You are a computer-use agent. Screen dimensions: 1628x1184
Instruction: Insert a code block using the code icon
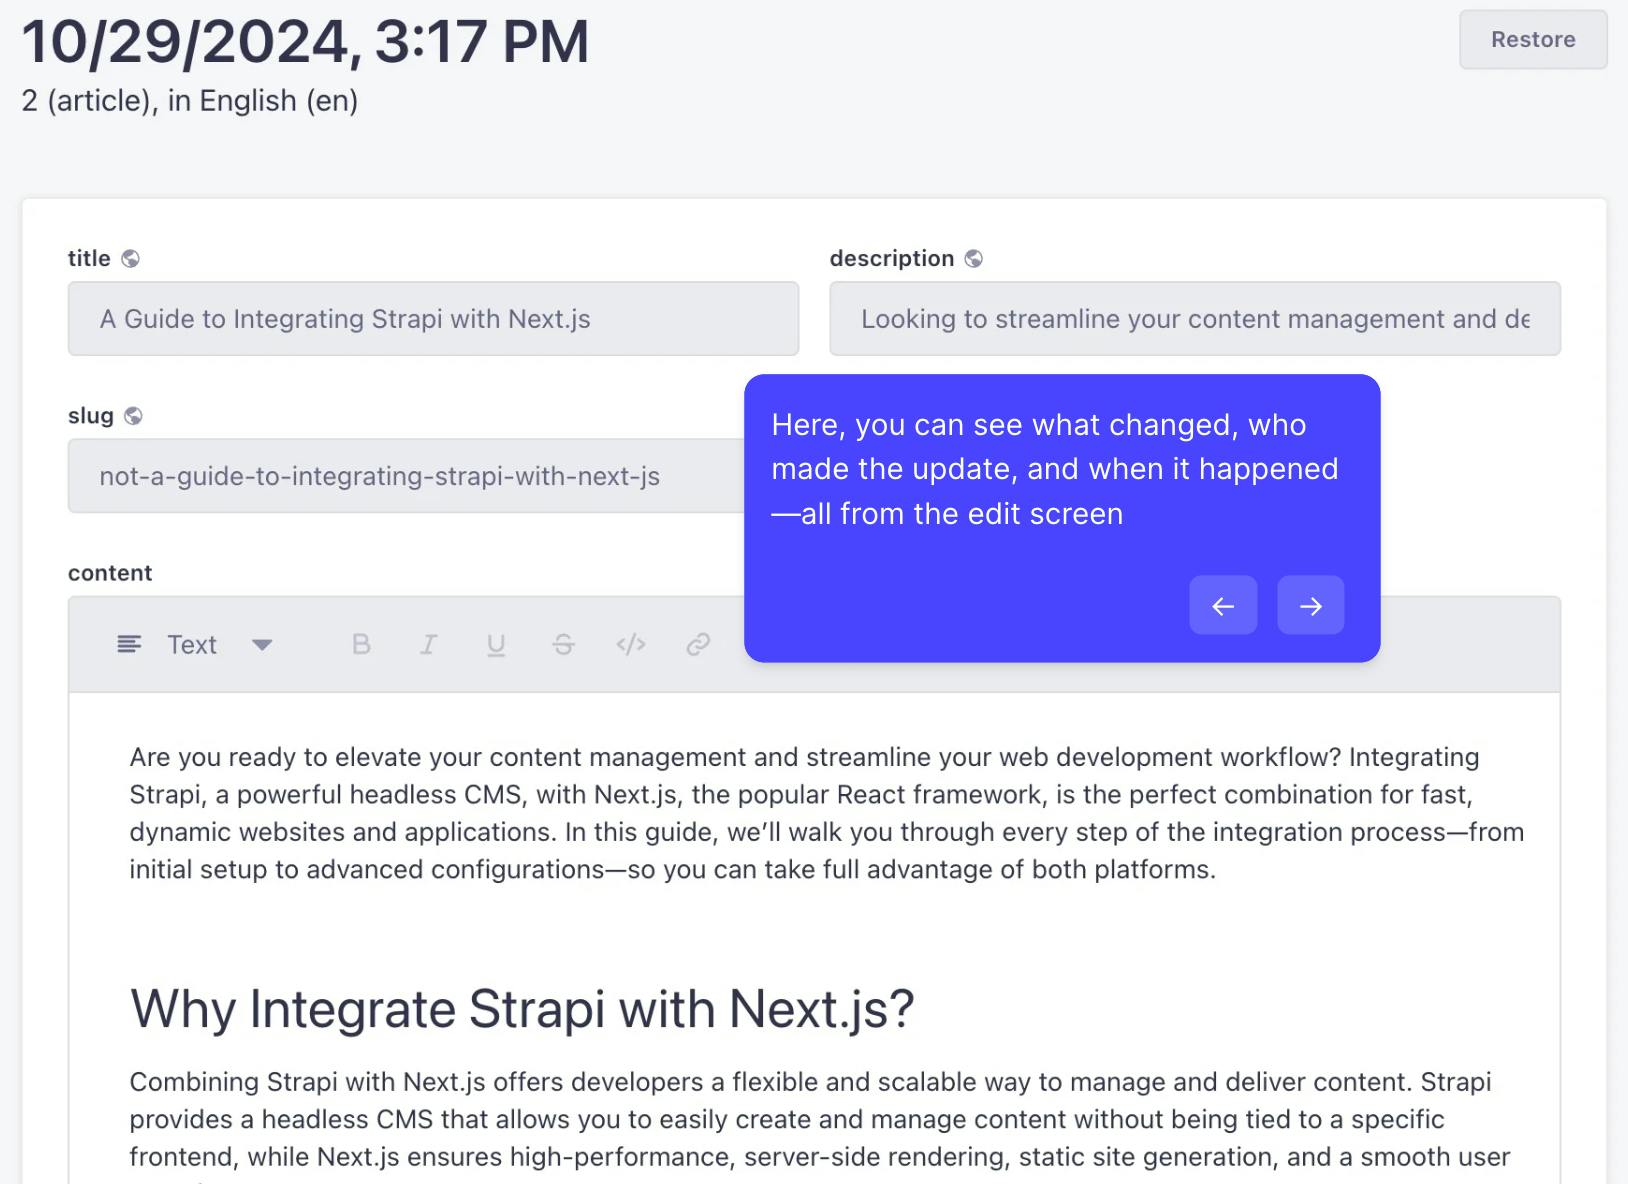630,645
